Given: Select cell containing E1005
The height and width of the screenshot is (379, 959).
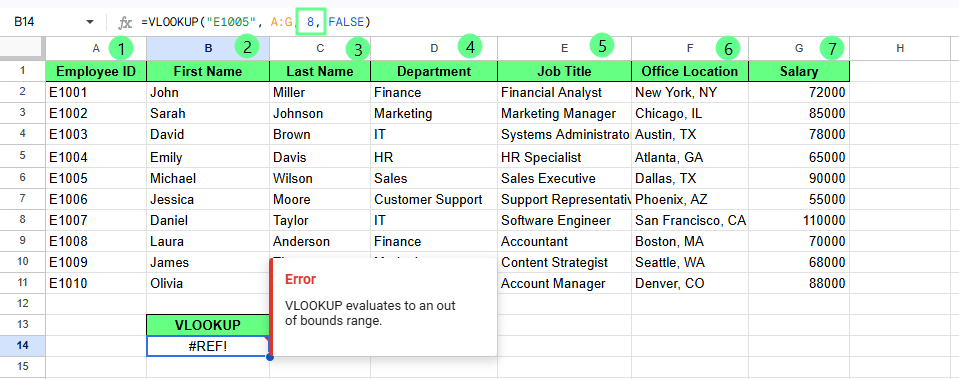Looking at the screenshot, I should pyautogui.click(x=96, y=178).
